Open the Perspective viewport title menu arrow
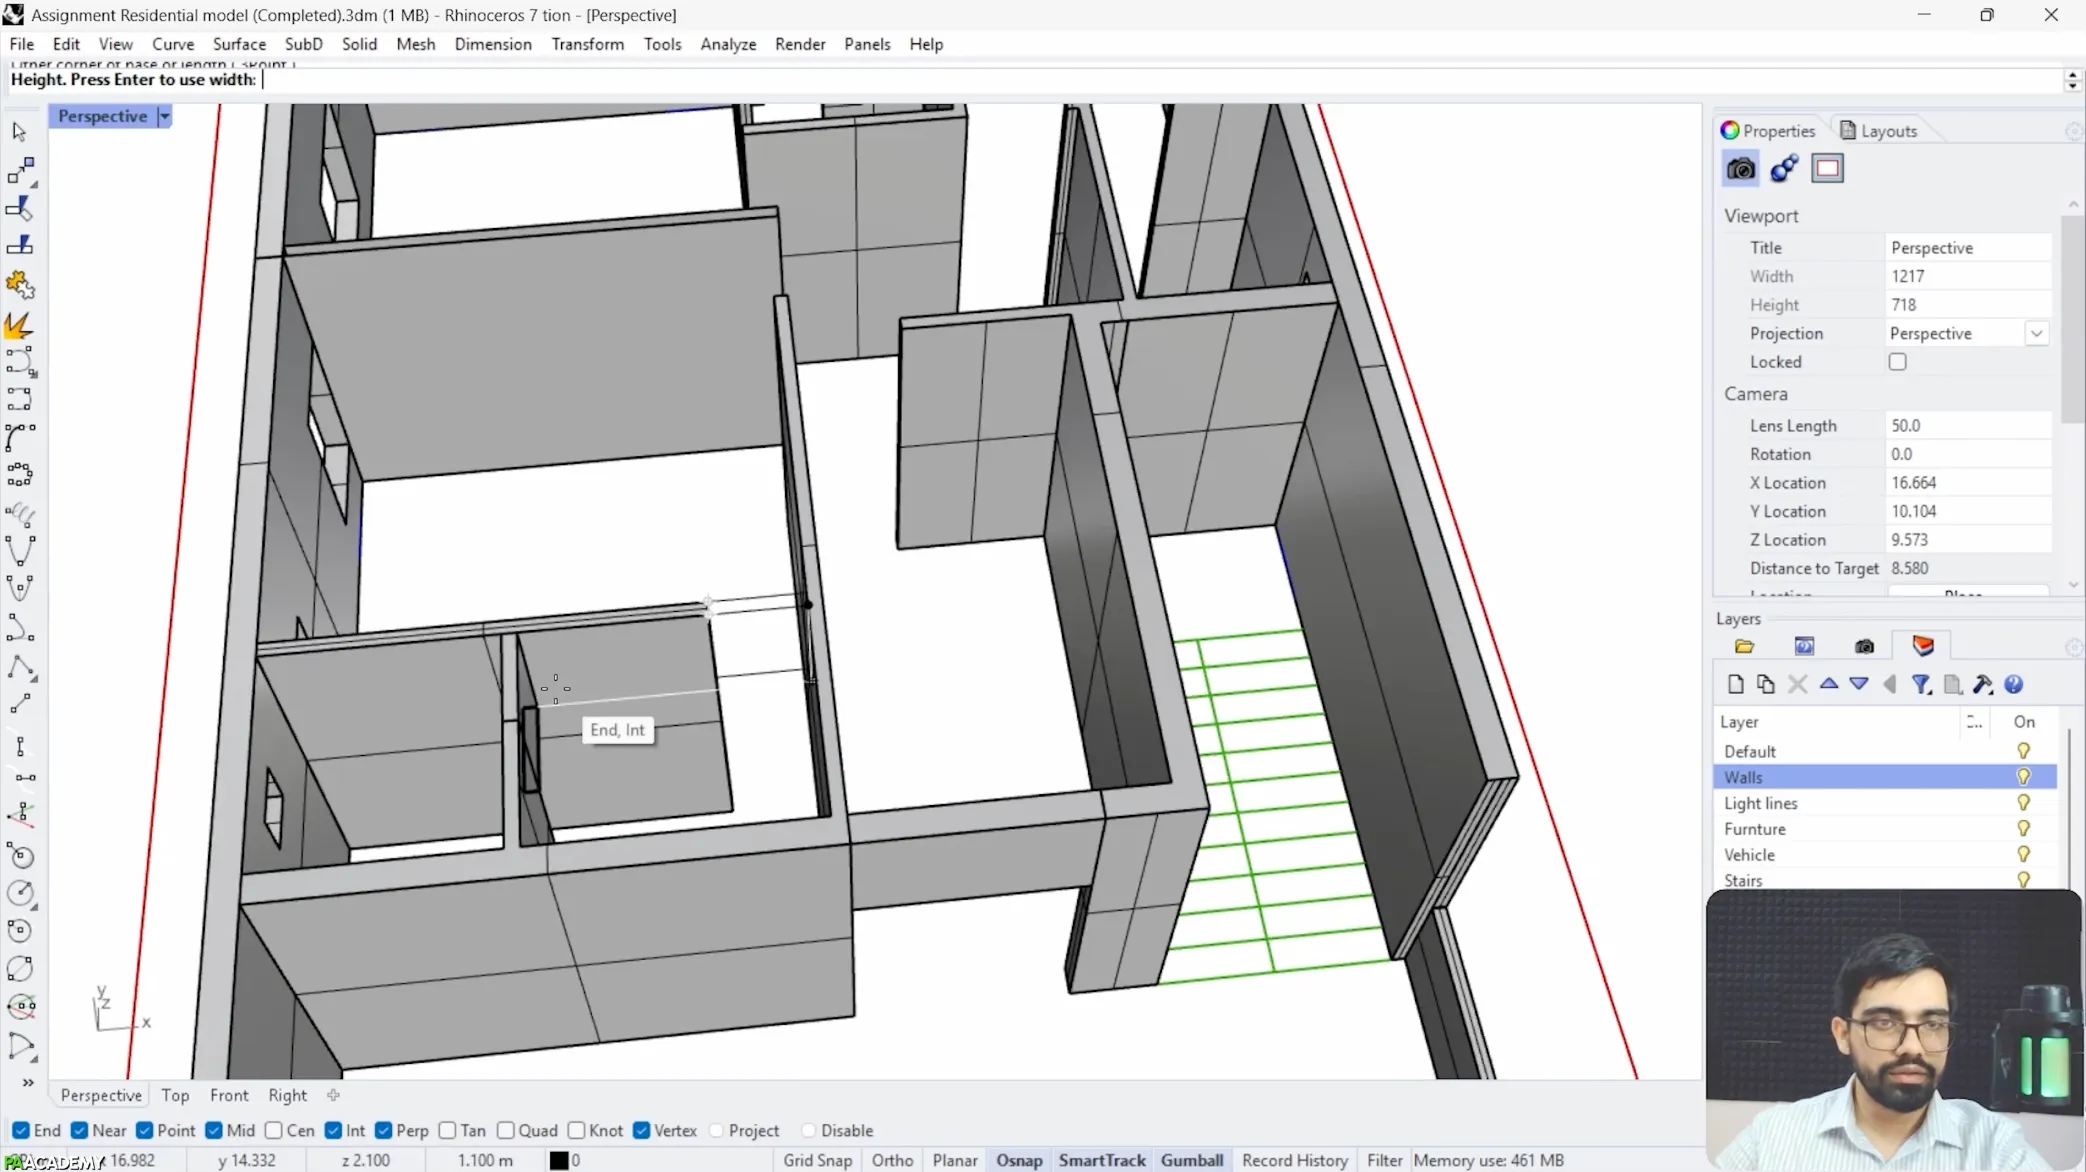2086x1172 pixels. coord(165,116)
